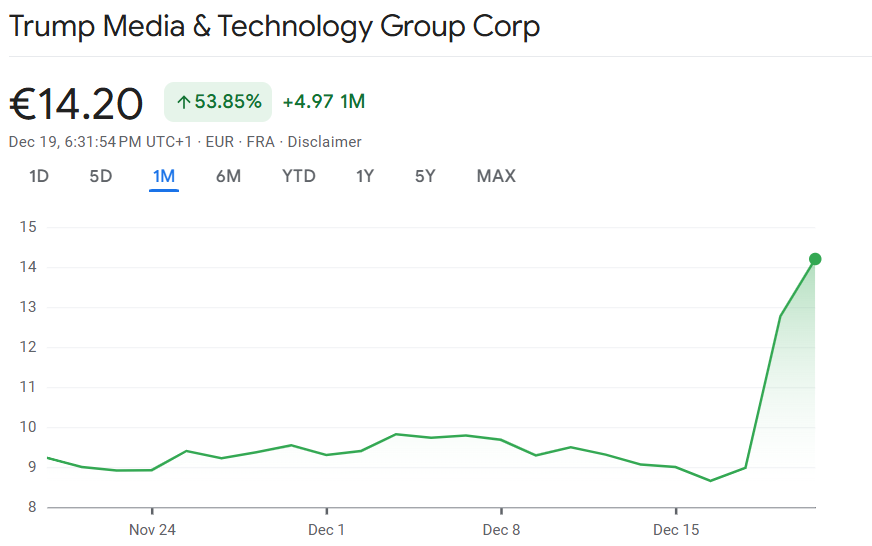Click the Dec 8 date axis label

coord(501,529)
